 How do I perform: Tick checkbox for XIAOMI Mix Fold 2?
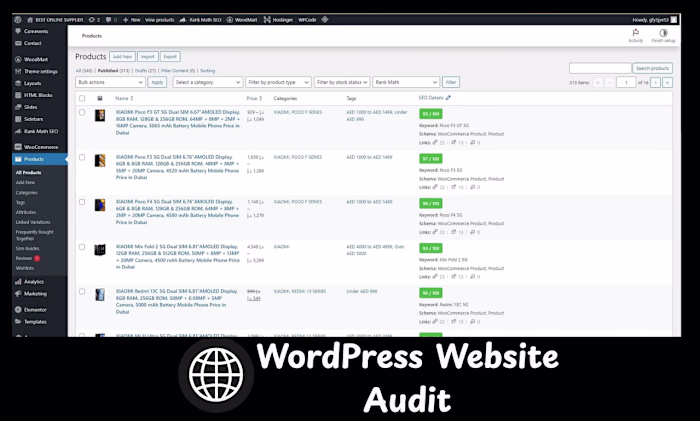tap(82, 247)
